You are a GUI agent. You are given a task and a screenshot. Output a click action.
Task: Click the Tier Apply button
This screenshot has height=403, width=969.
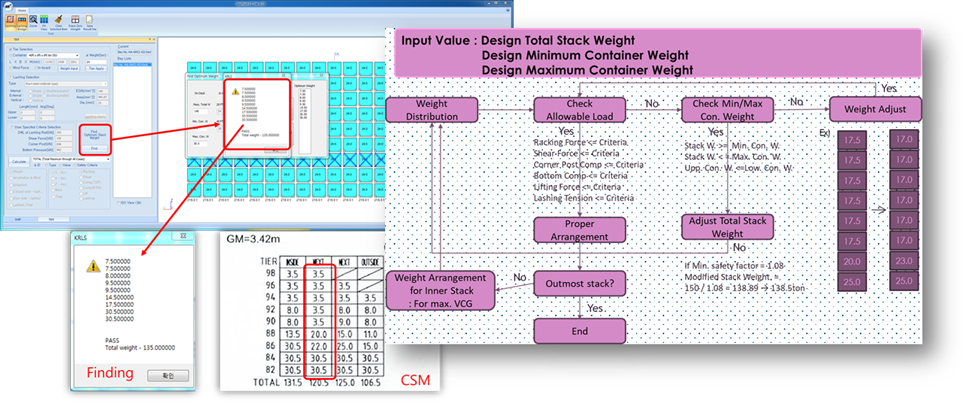[97, 69]
